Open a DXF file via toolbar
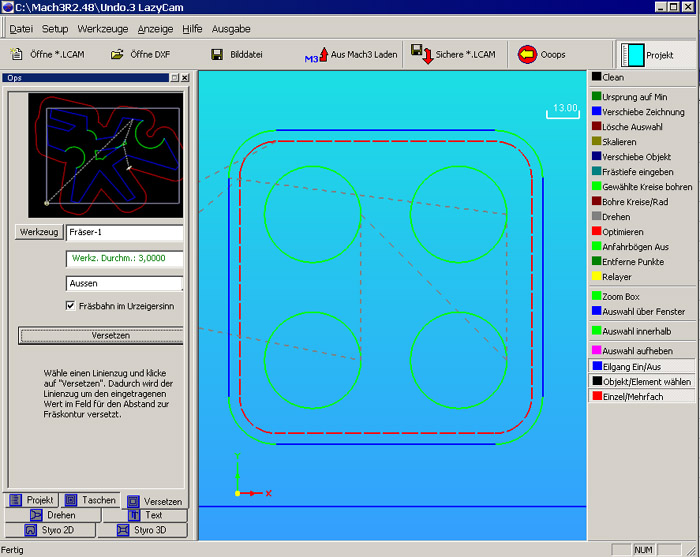This screenshot has width=700, height=557. [x=117, y=54]
